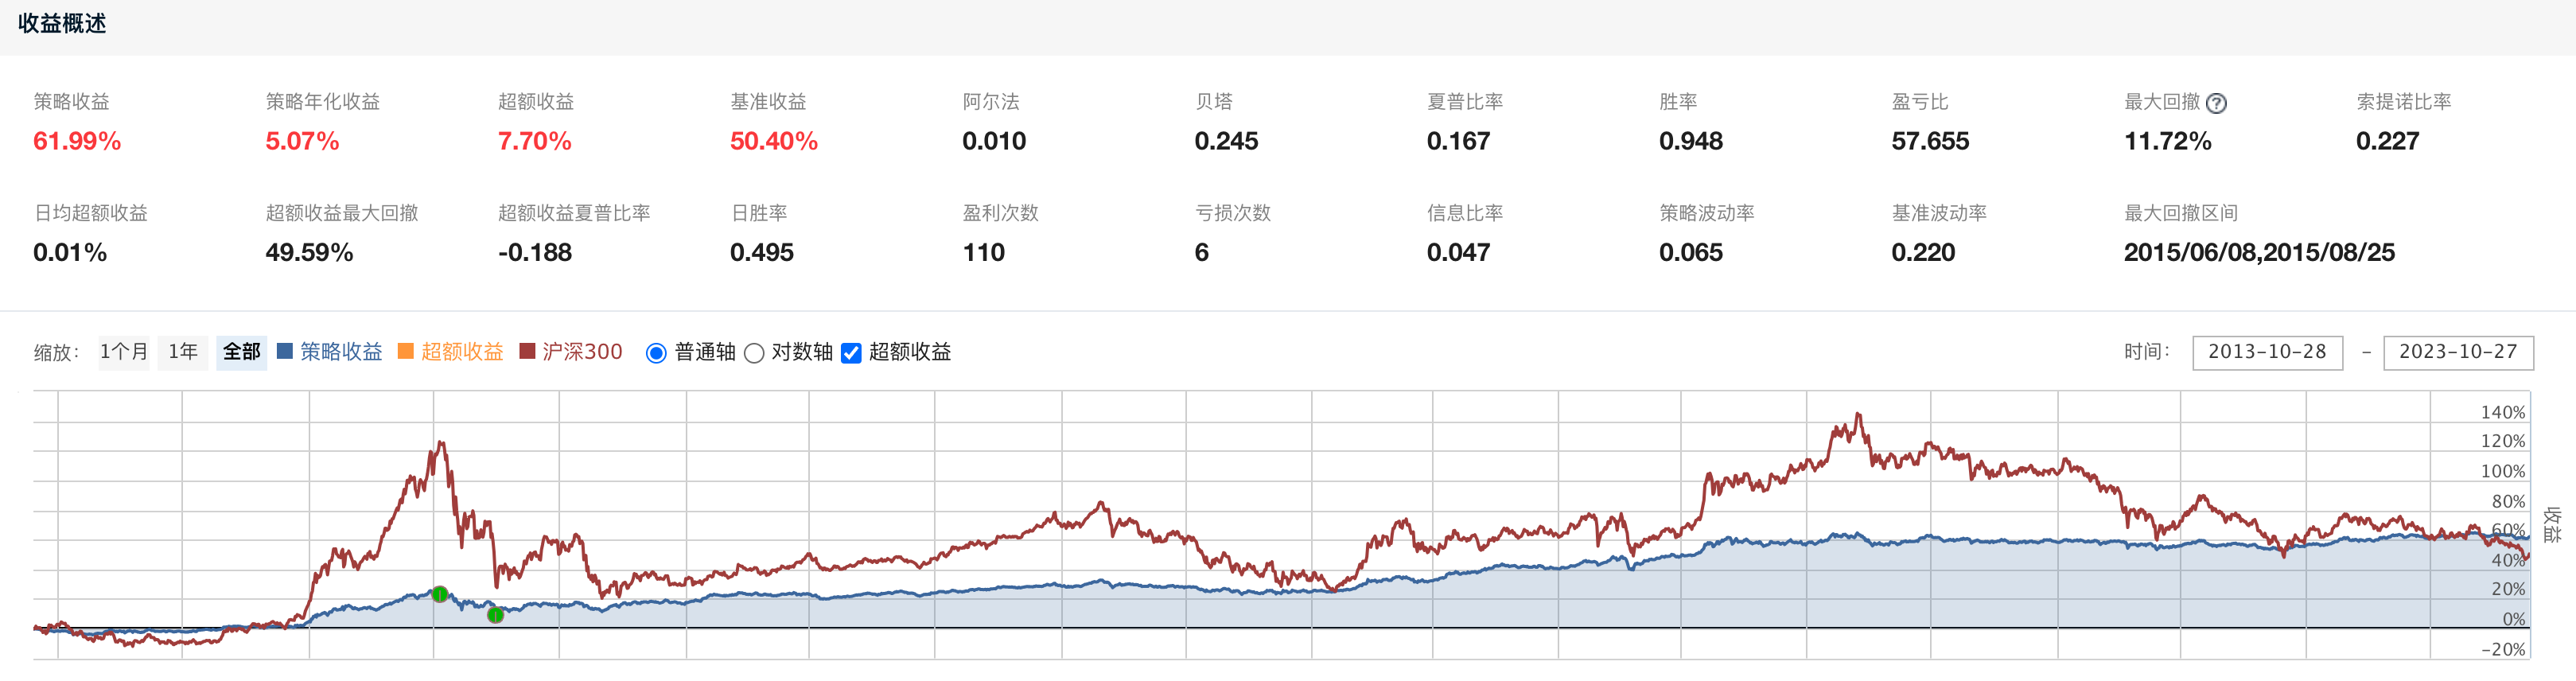
Task: Uncheck the 超额收益 checkbox
Action: click(851, 353)
